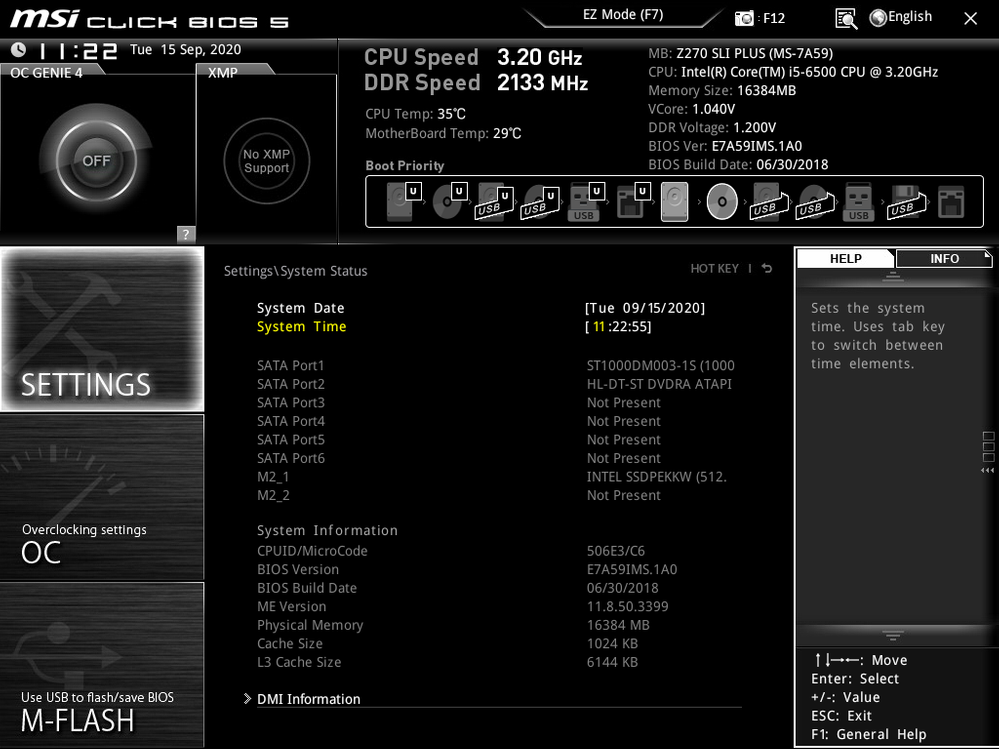Click the OC Genie question mark help icon
Image resolution: width=999 pixels, height=749 pixels.
point(185,234)
